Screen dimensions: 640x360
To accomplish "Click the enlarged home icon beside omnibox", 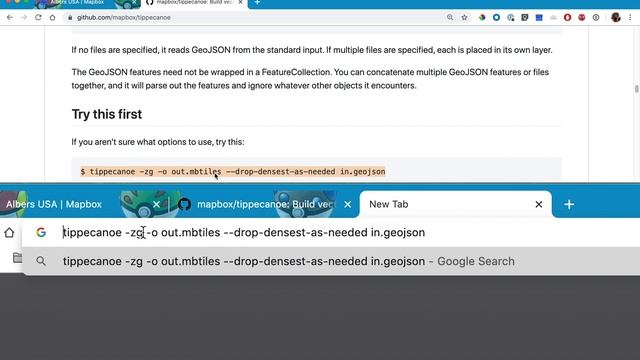I will [9, 232].
